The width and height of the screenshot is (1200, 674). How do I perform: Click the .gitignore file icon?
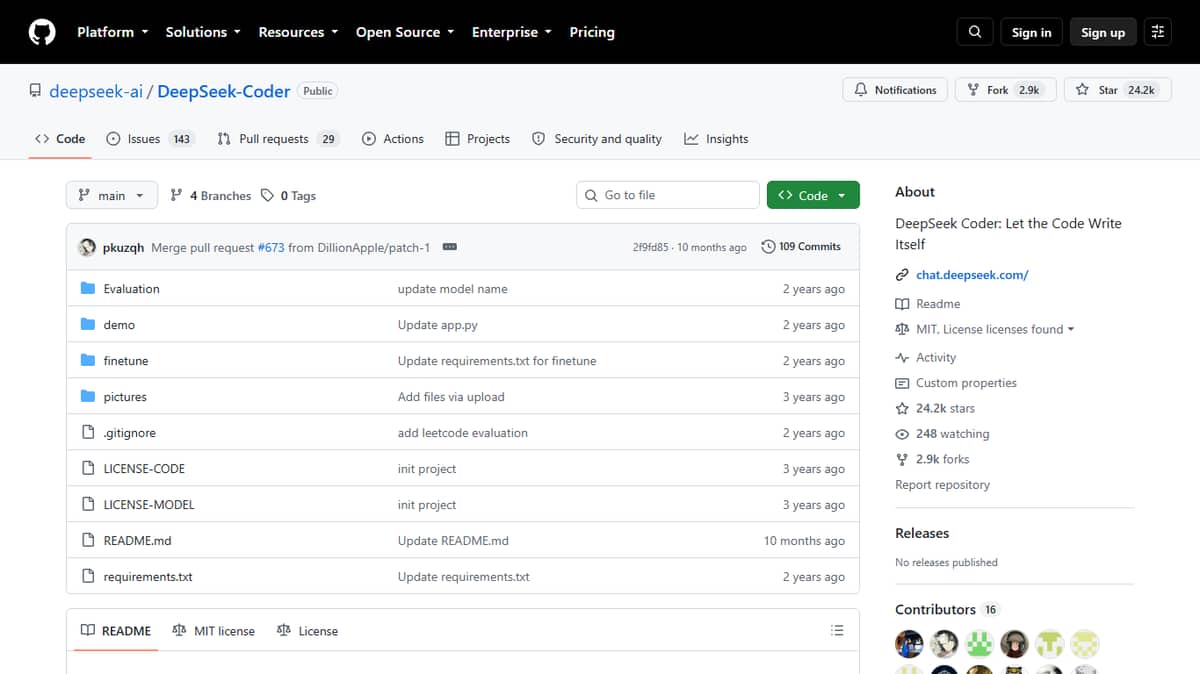point(88,433)
